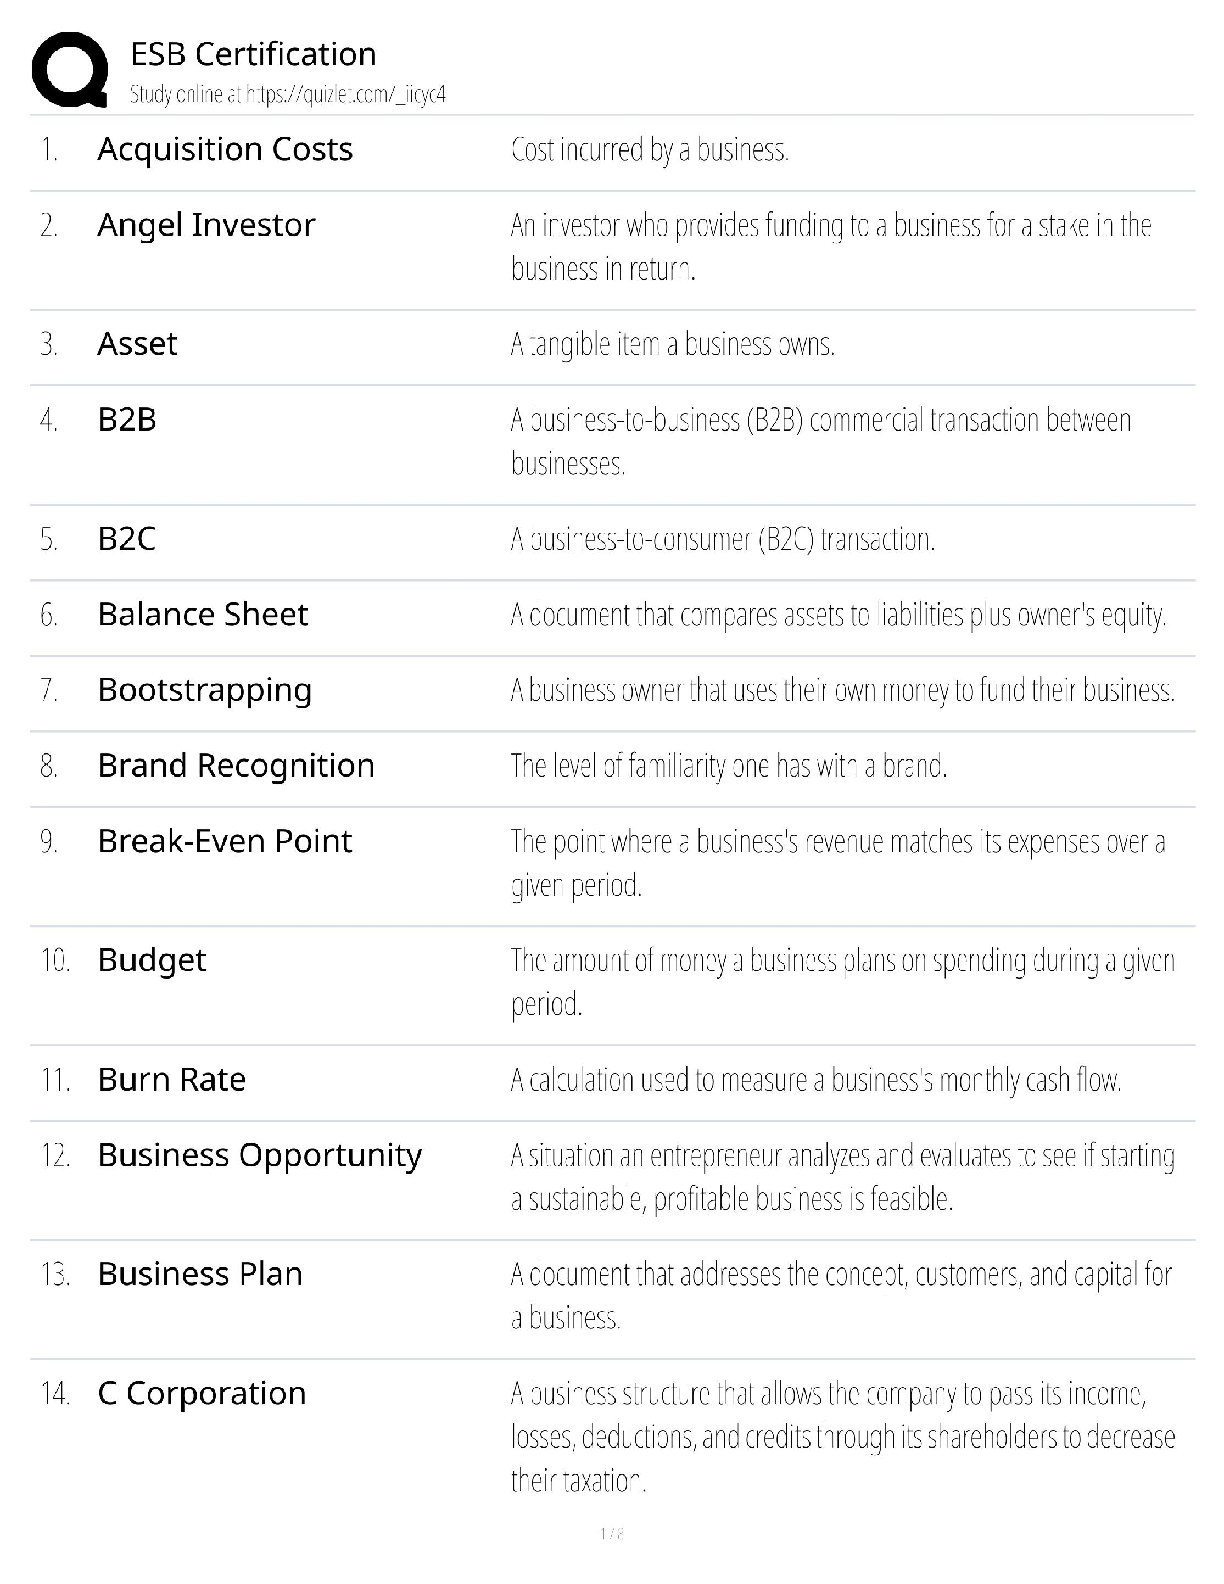Select the Brand Recognition term

(x=236, y=766)
